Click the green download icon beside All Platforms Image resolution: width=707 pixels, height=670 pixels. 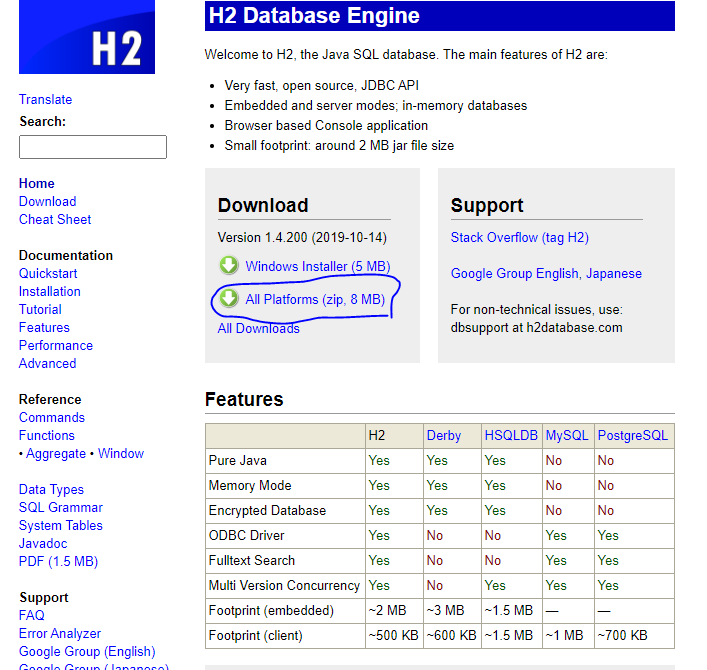(229, 298)
